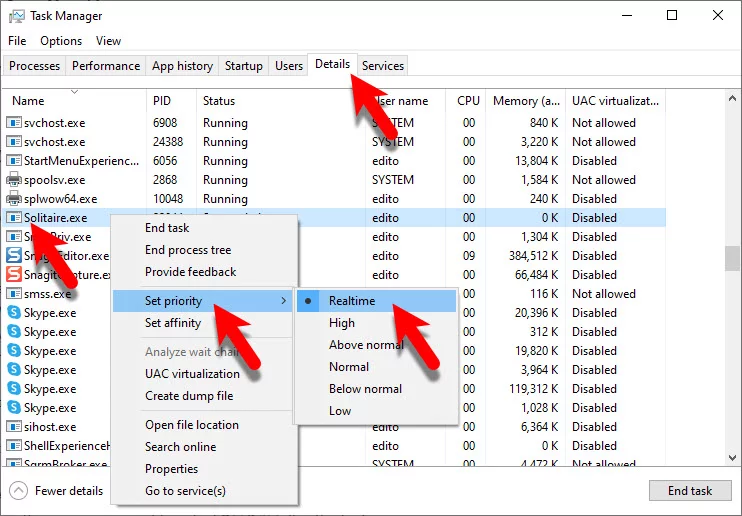The image size is (742, 516).
Task: Select Realtime priority option
Action: click(x=376, y=301)
